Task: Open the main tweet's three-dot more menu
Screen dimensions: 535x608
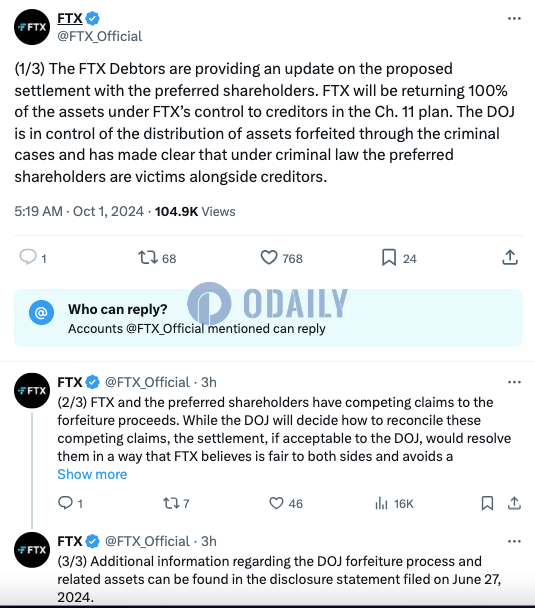Action: pos(514,18)
